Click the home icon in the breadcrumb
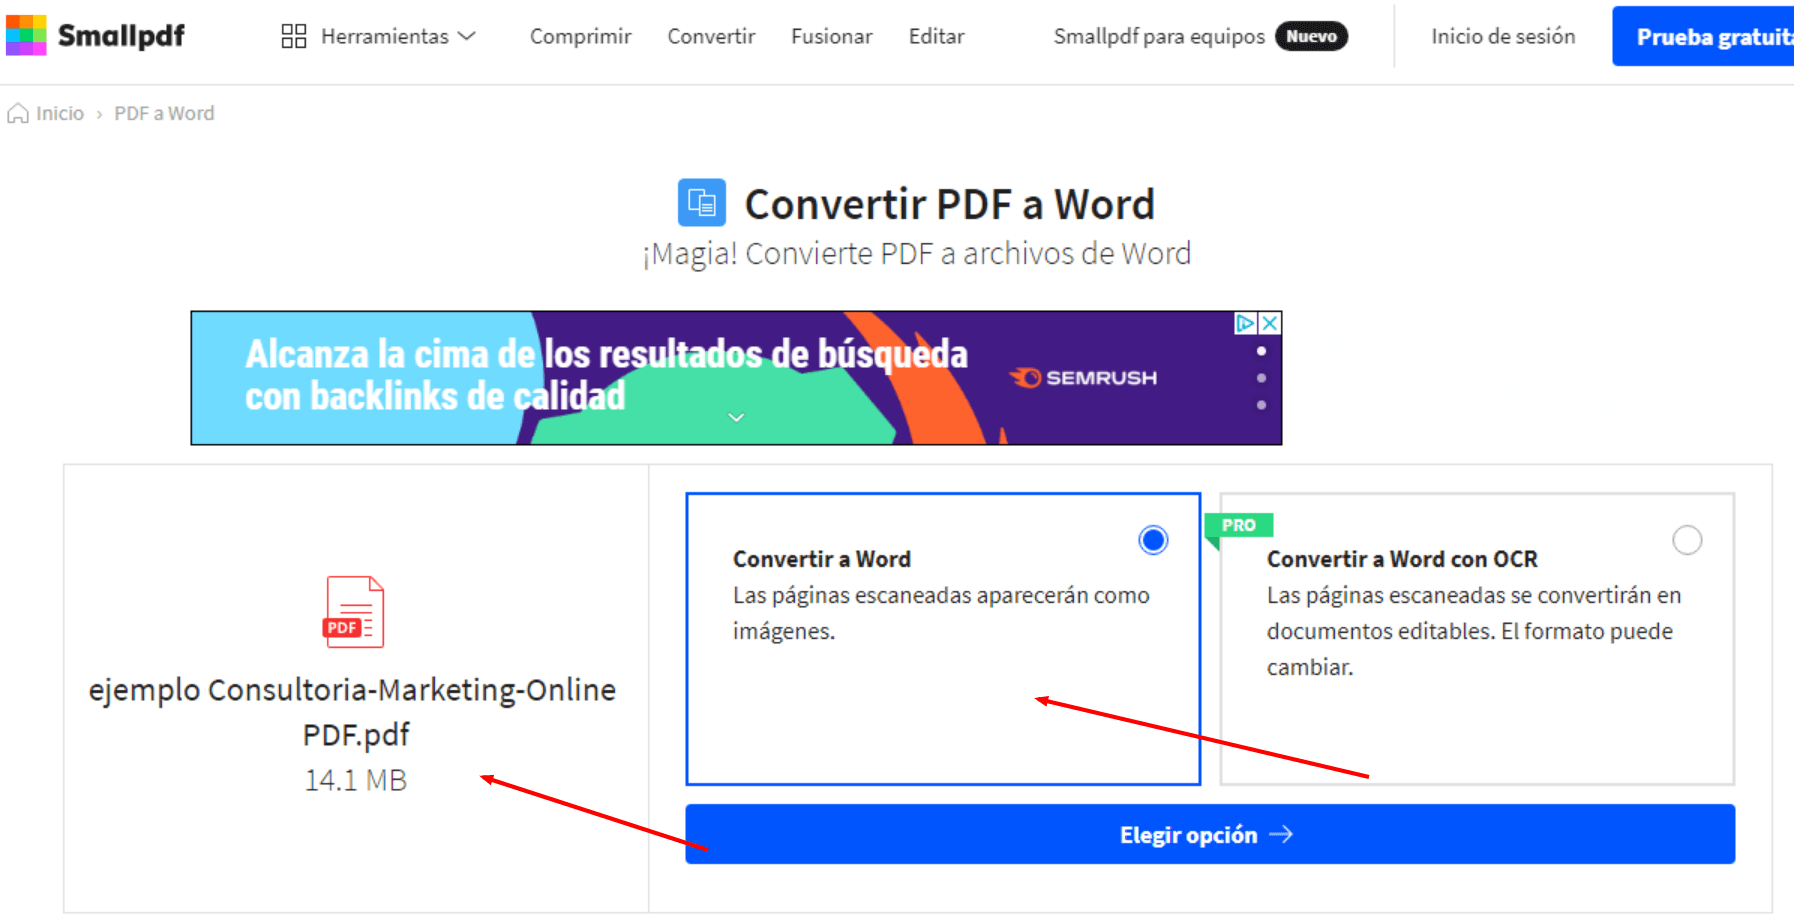The width and height of the screenshot is (1794, 924). pyautogui.click(x=16, y=113)
